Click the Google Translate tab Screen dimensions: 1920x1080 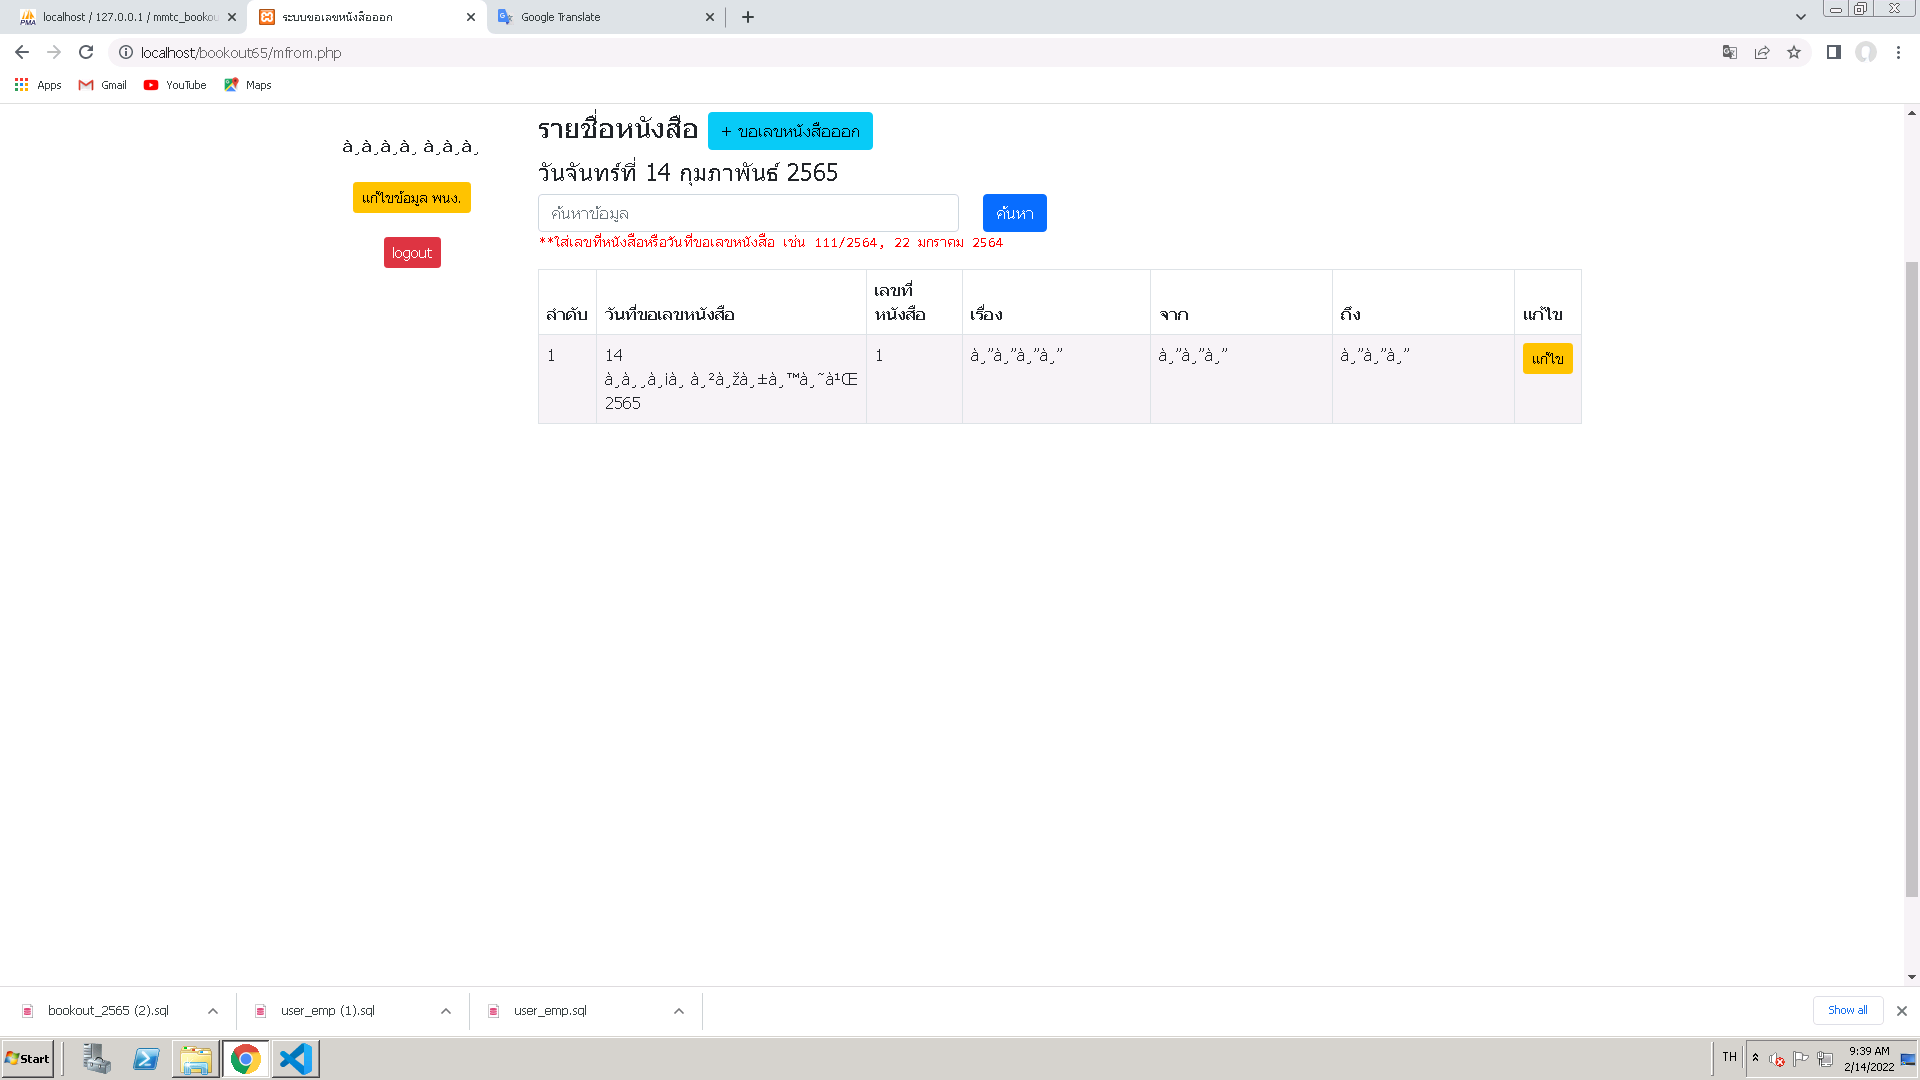(x=605, y=16)
